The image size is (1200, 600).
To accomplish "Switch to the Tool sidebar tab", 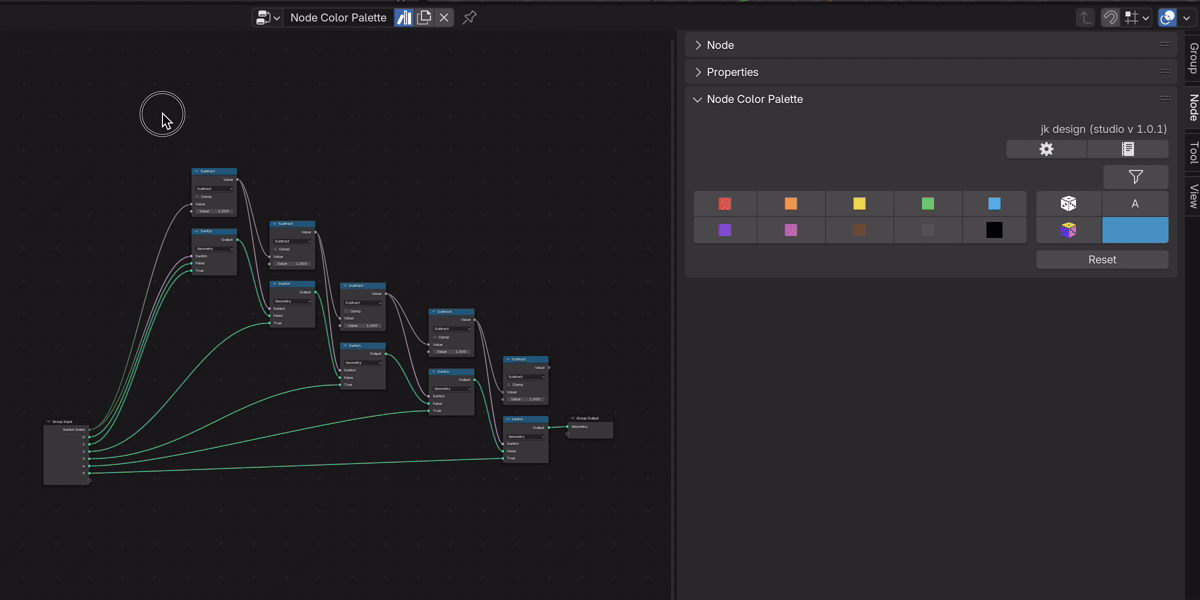I will [x=1192, y=152].
